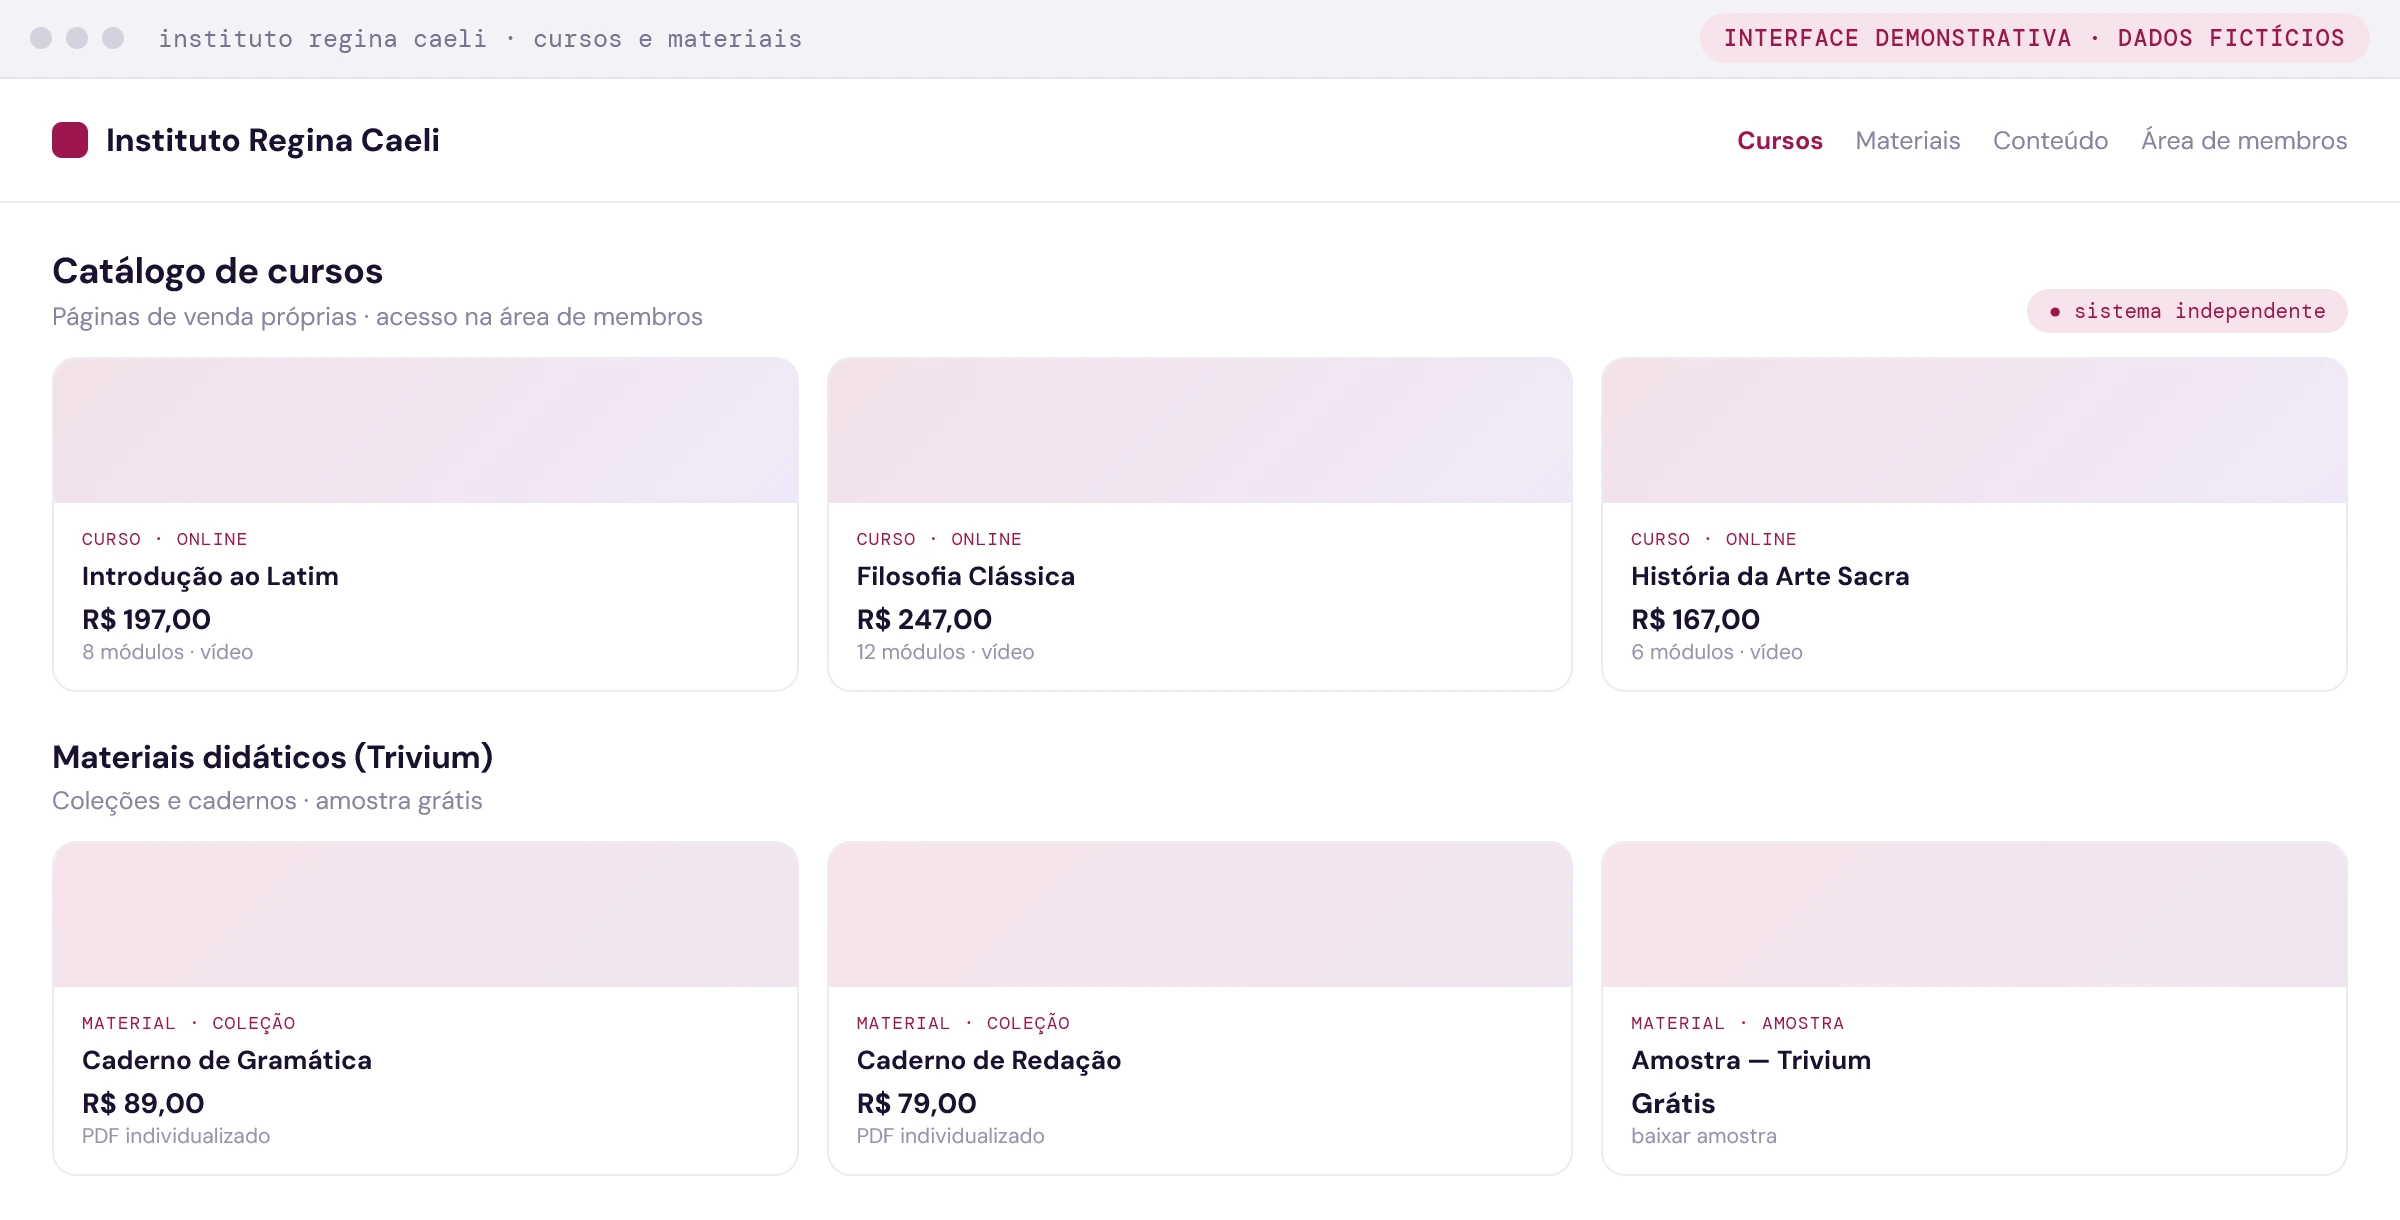Open the Amostra — Trivium cover image
The height and width of the screenshot is (1220, 2400).
1974,914
